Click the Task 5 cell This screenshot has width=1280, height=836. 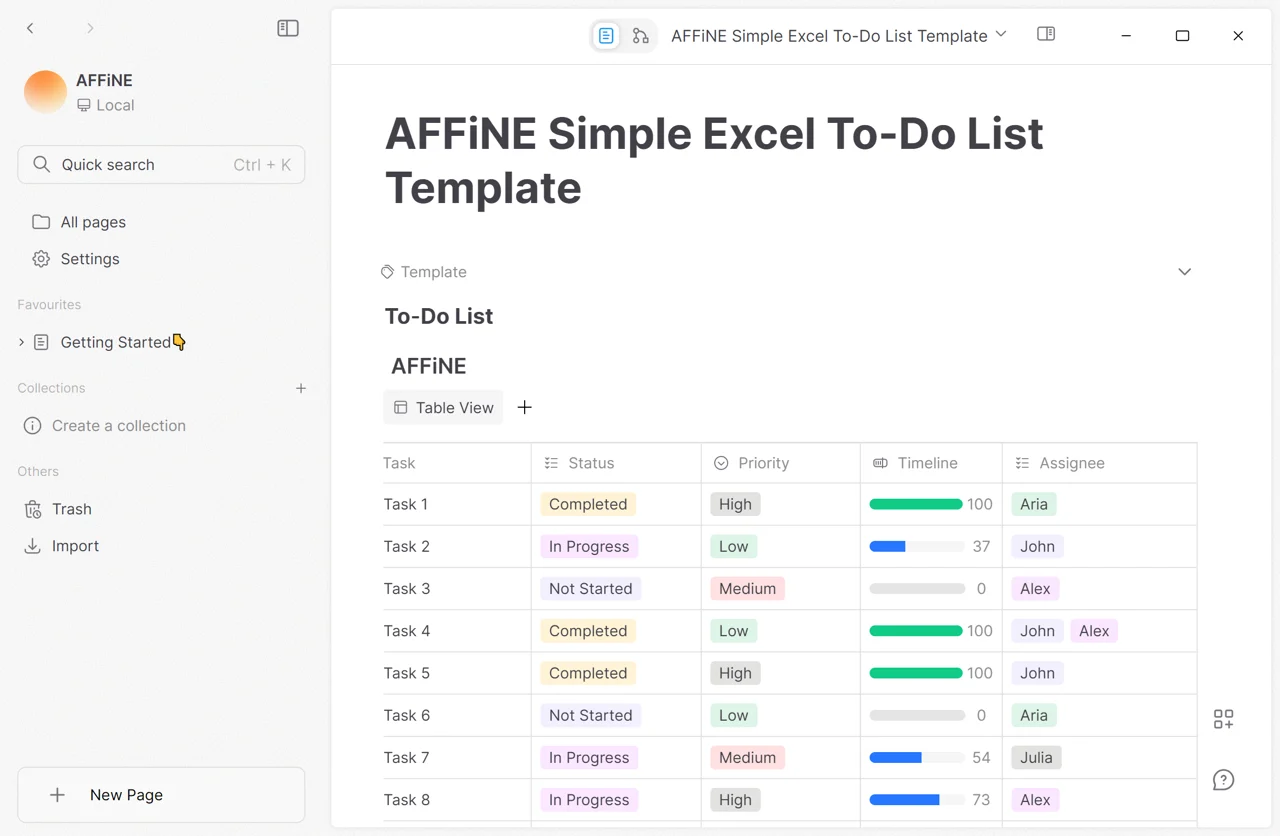[457, 673]
